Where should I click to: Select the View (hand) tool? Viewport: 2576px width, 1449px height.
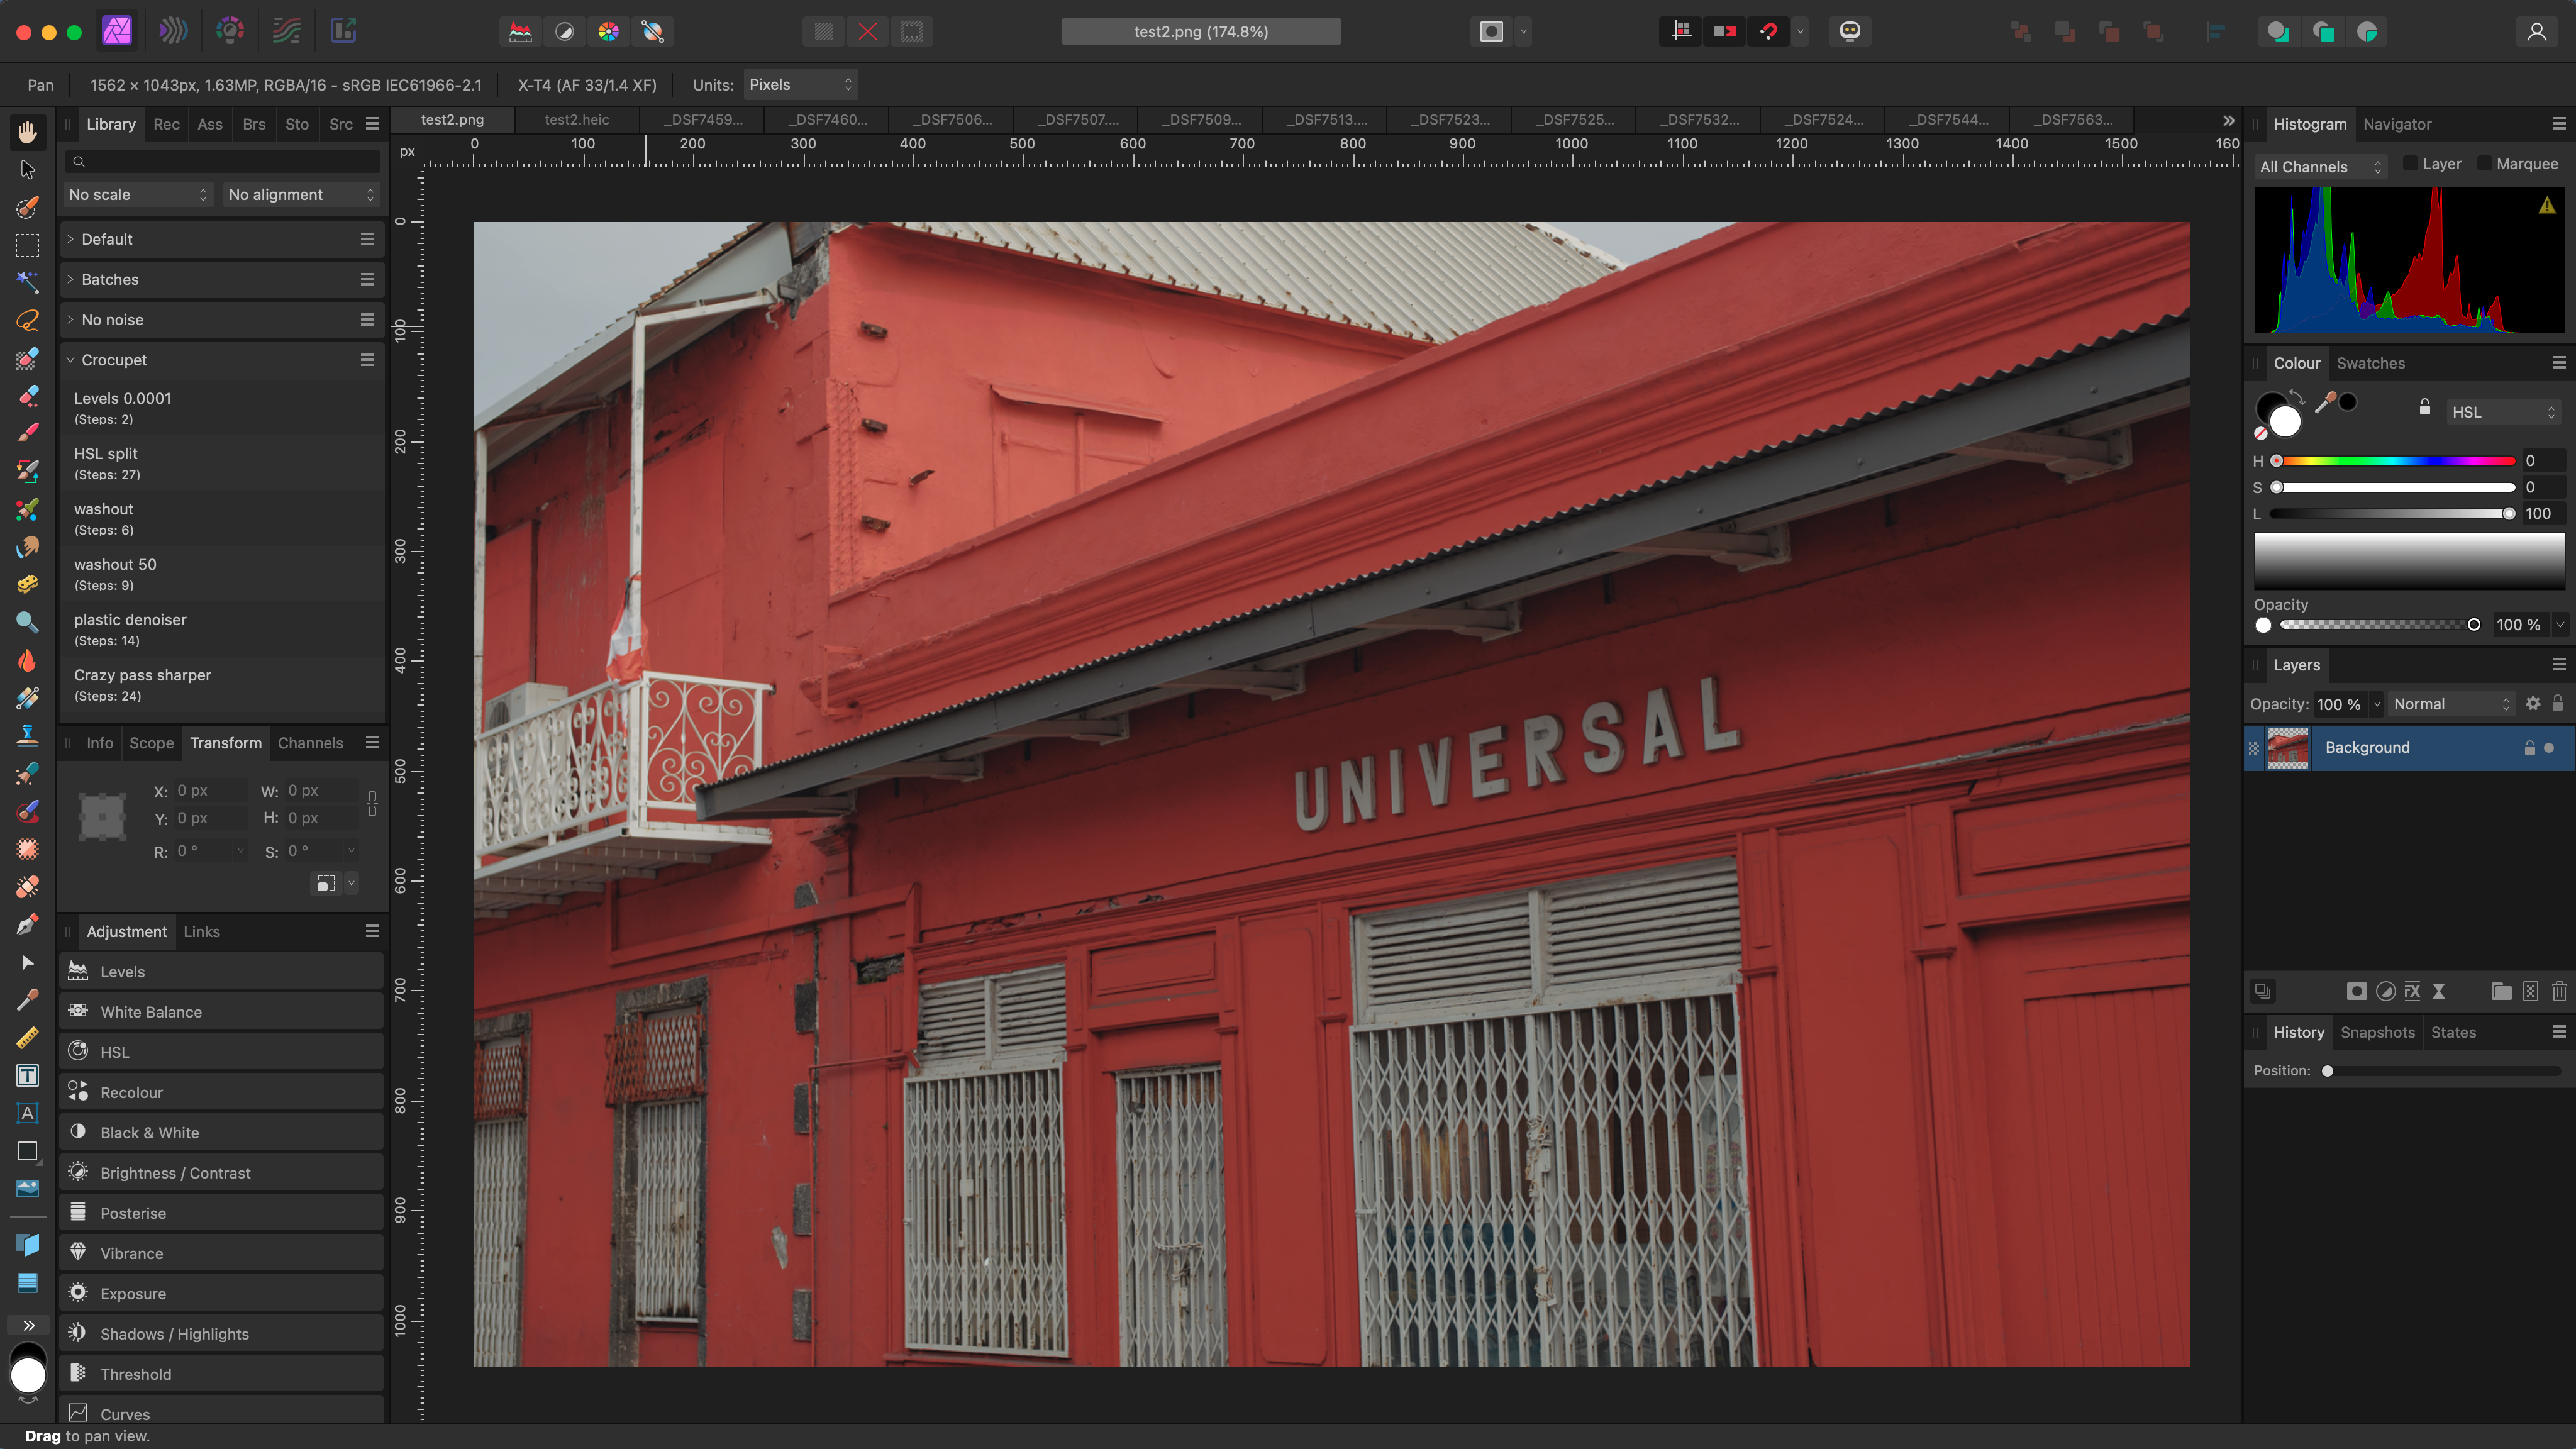click(27, 131)
